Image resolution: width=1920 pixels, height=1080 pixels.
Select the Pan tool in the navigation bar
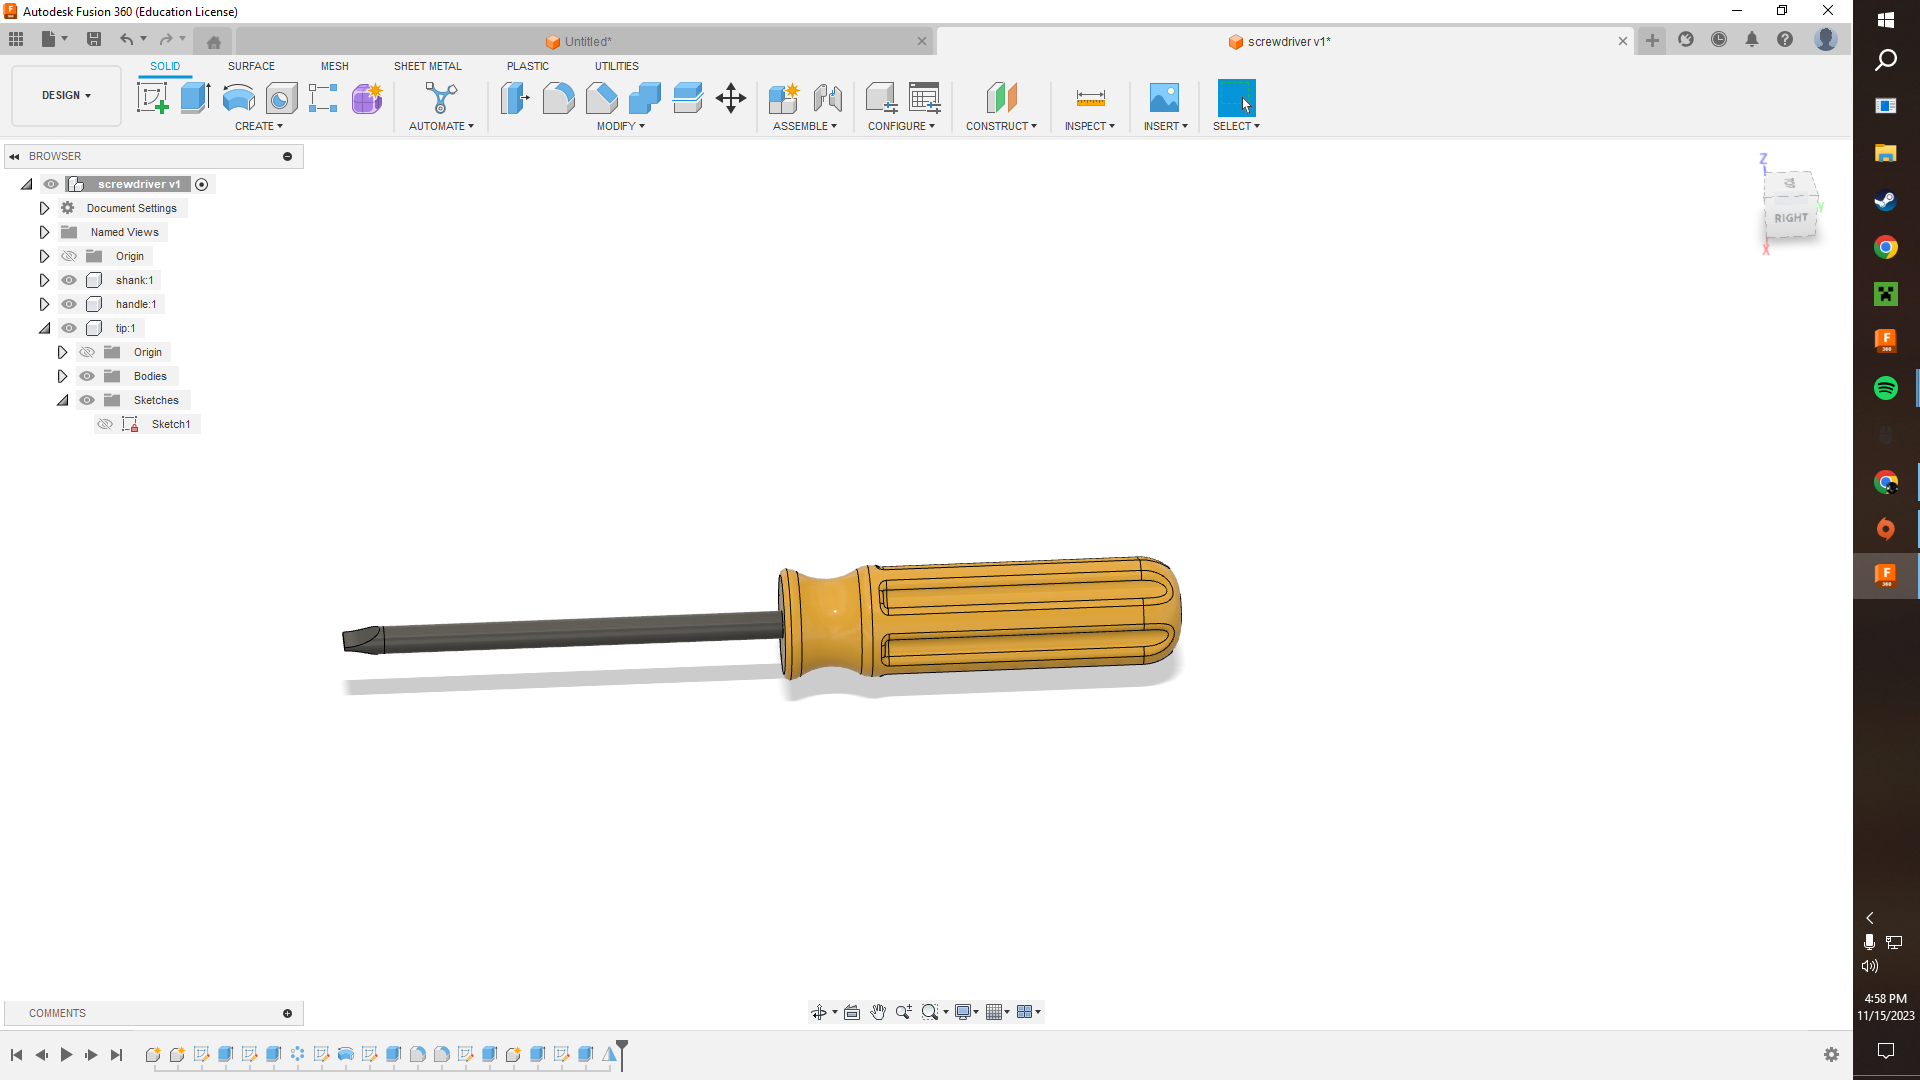tap(879, 1011)
